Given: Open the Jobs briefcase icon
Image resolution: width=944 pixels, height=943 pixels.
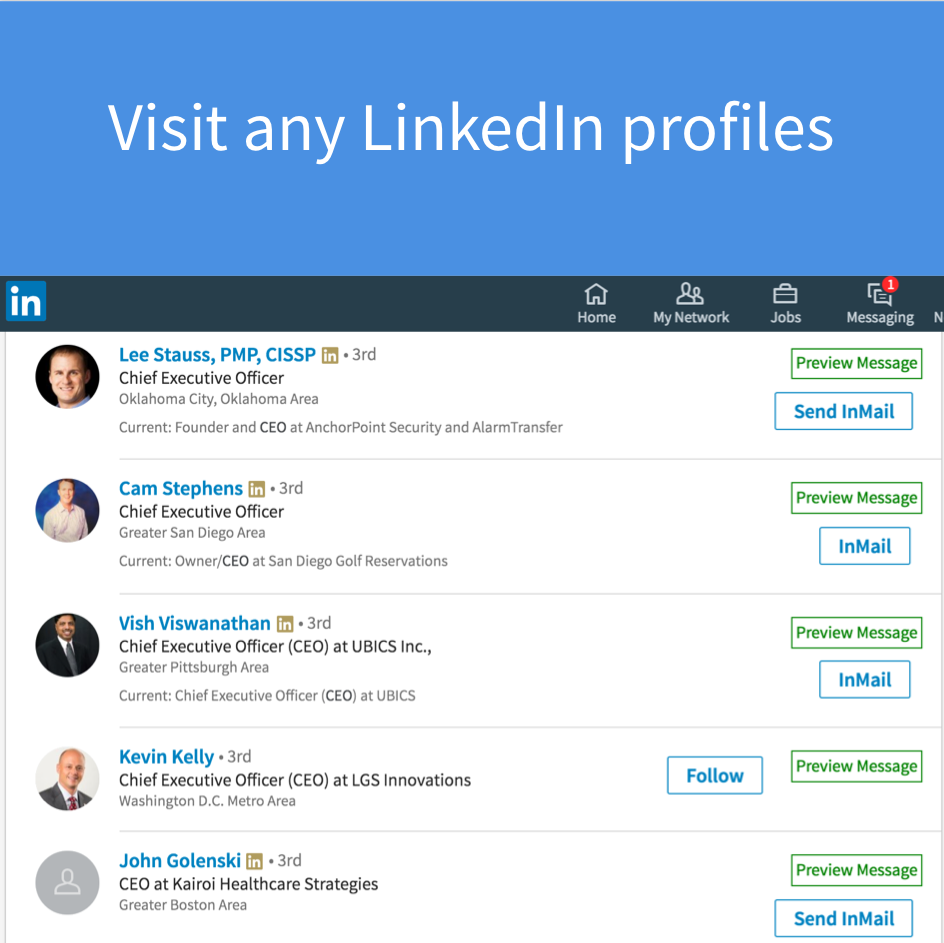Looking at the screenshot, I should (x=785, y=295).
